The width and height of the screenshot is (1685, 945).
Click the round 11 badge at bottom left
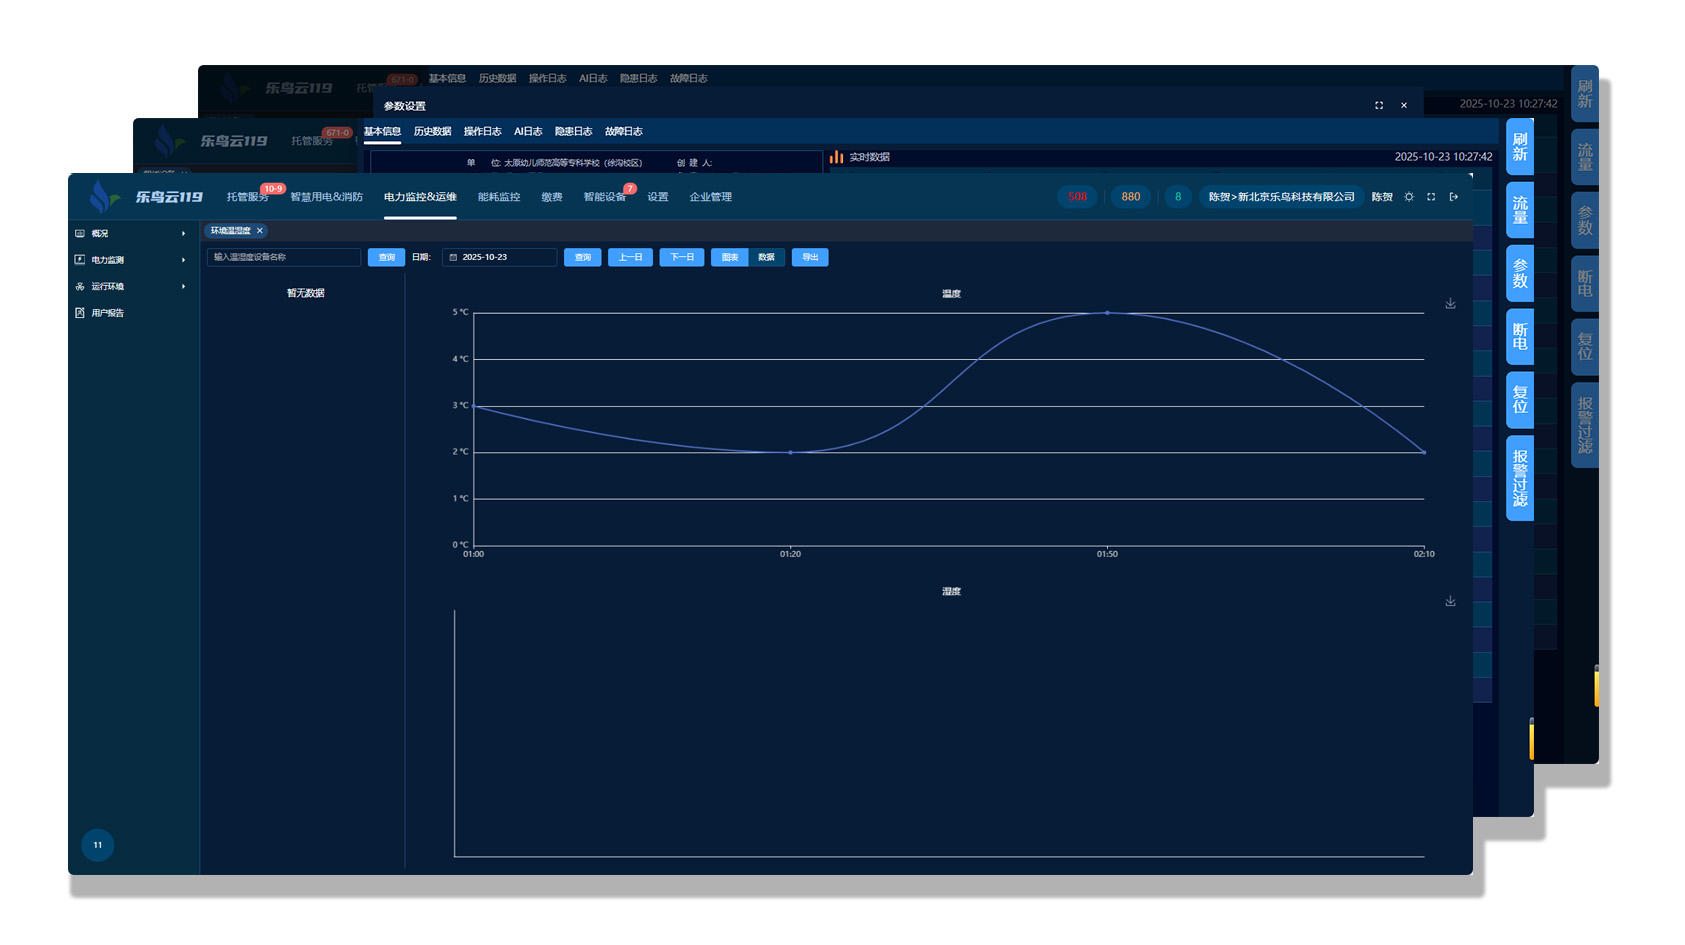(97, 845)
